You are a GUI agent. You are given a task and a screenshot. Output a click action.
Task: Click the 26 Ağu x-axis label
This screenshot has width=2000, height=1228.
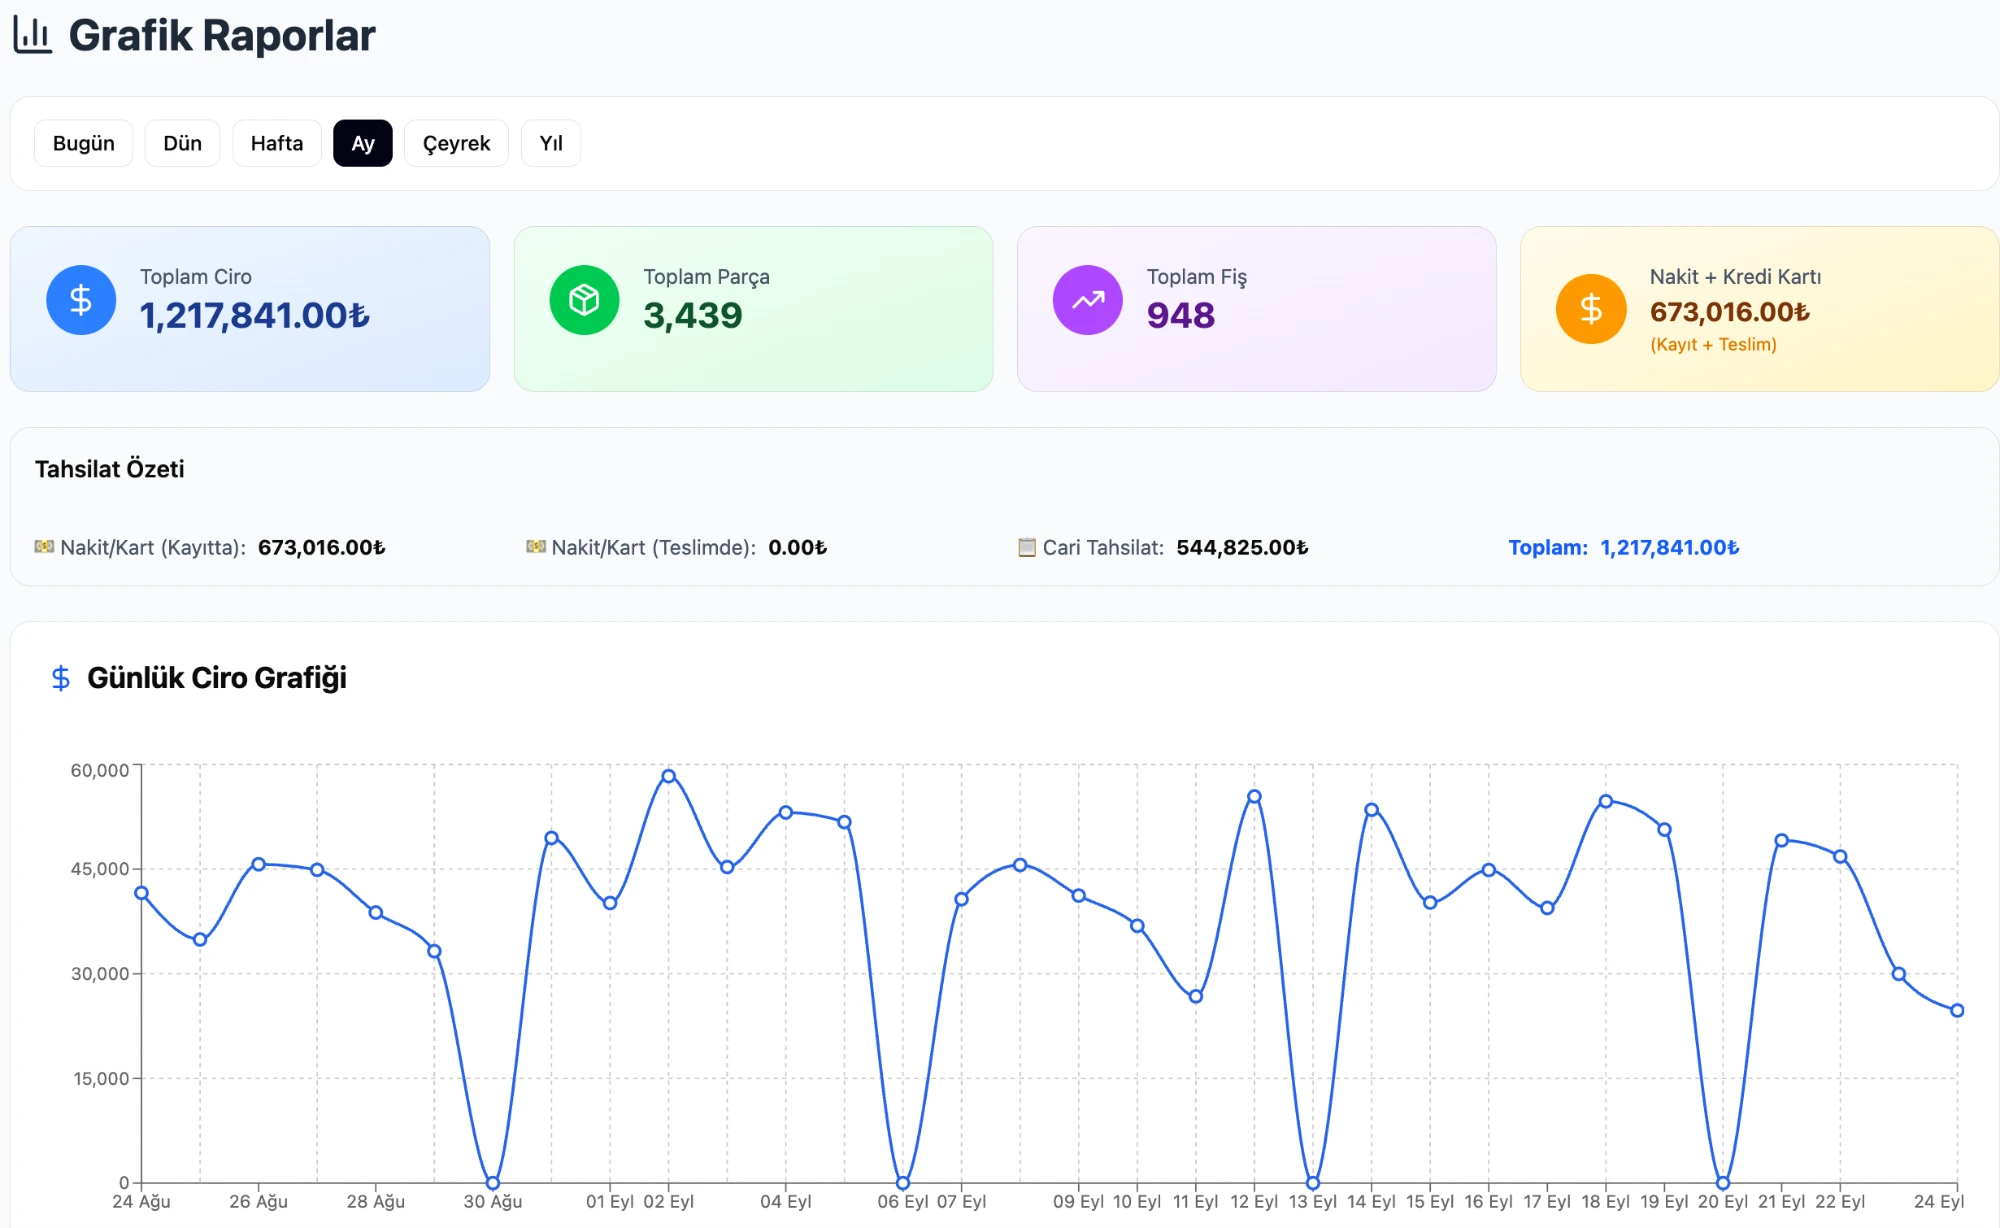(259, 1202)
